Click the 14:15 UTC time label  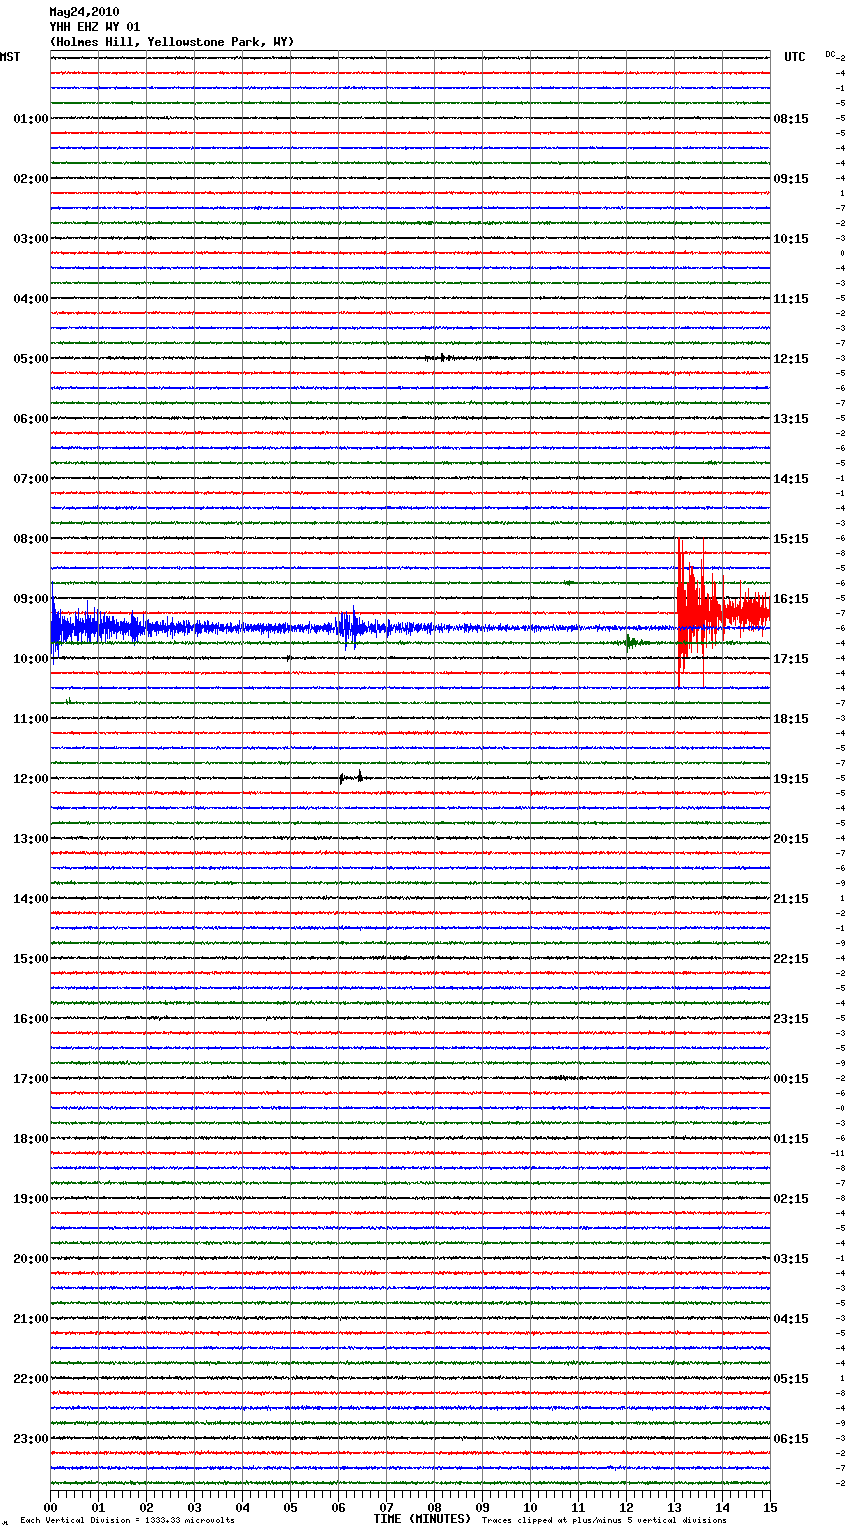pos(791,479)
